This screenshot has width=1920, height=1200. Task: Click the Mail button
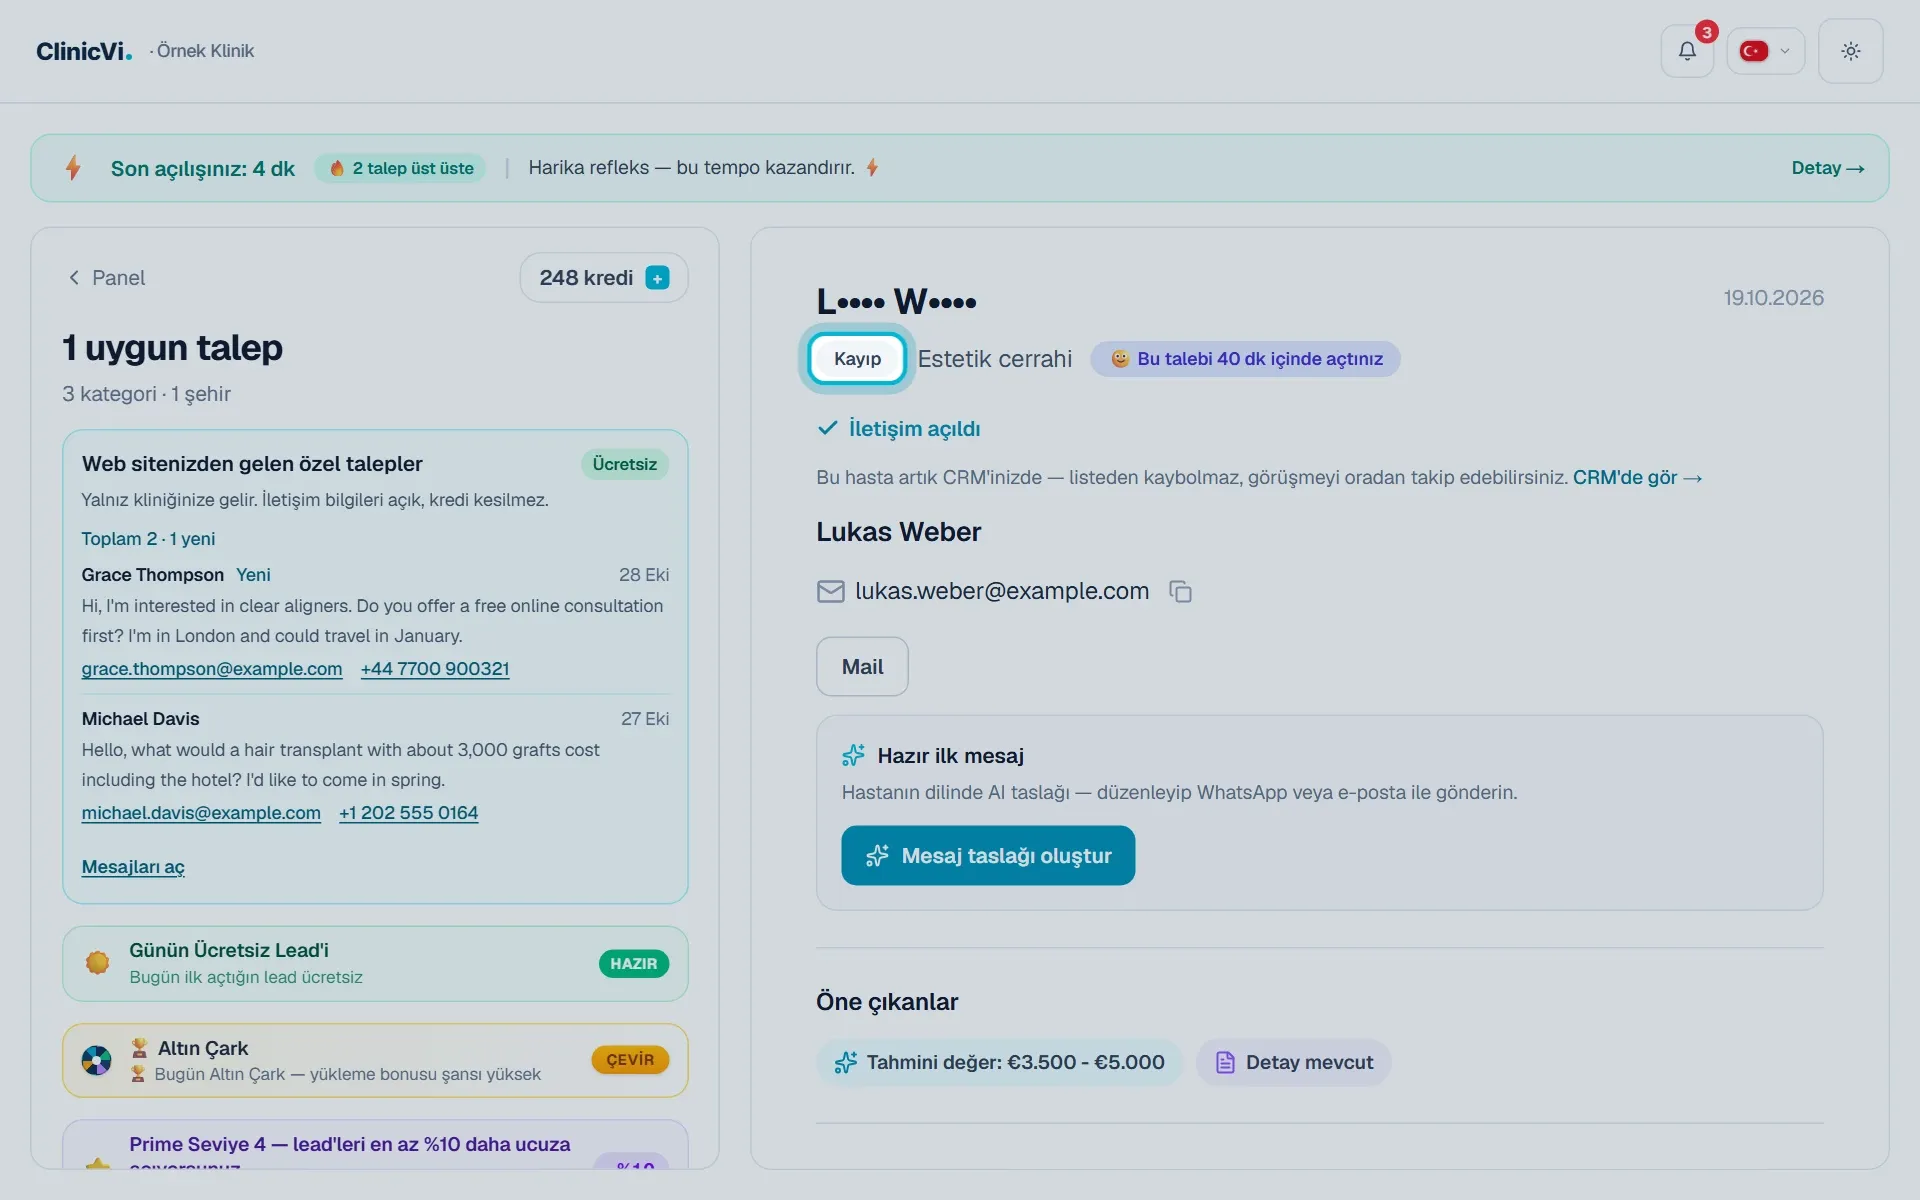pos(862,667)
